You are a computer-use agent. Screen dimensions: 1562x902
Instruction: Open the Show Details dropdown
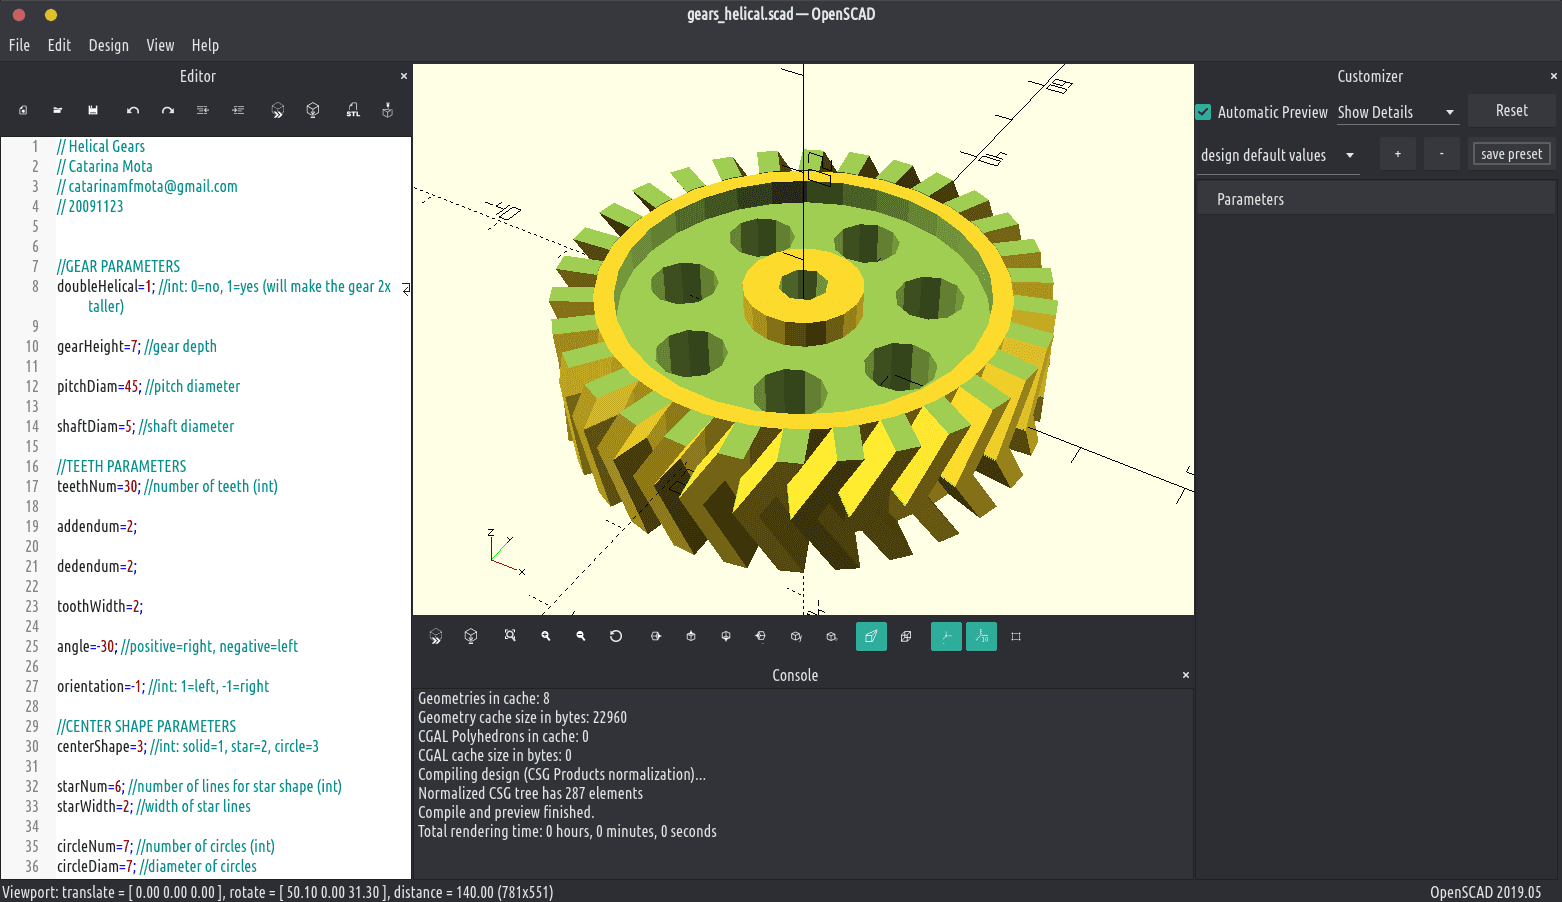pos(1397,112)
